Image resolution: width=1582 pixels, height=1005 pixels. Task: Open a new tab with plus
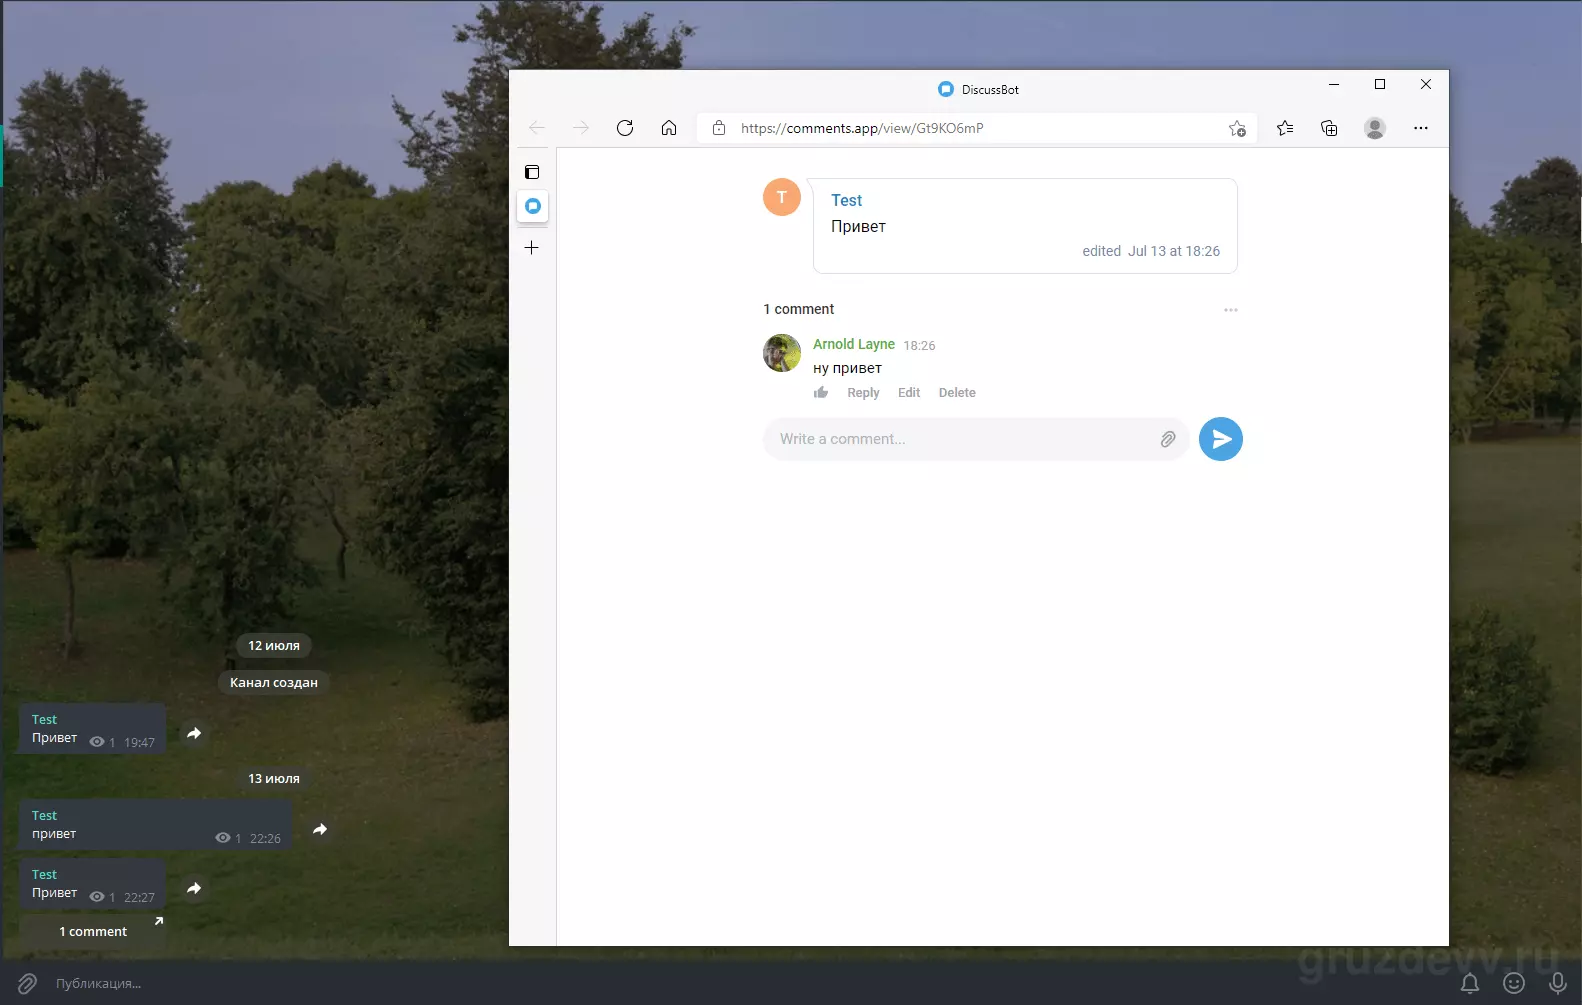pyautogui.click(x=532, y=247)
